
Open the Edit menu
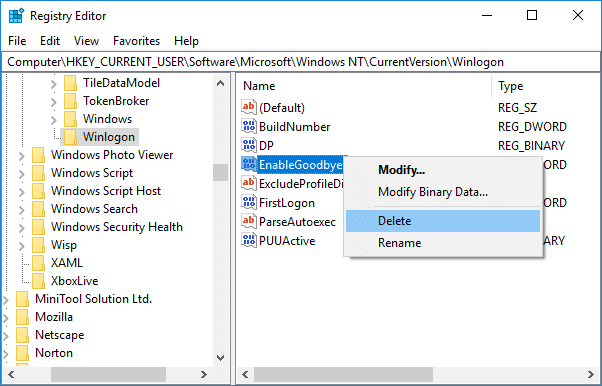point(50,41)
